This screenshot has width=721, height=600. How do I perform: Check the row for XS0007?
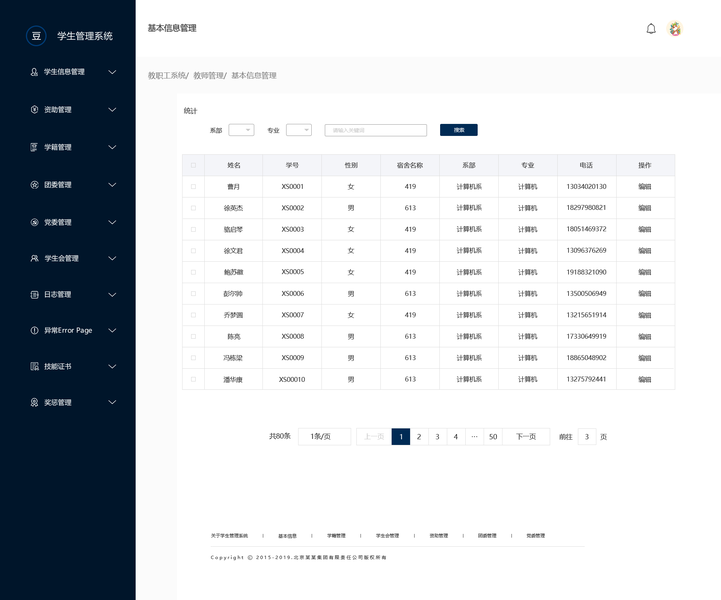point(193,315)
